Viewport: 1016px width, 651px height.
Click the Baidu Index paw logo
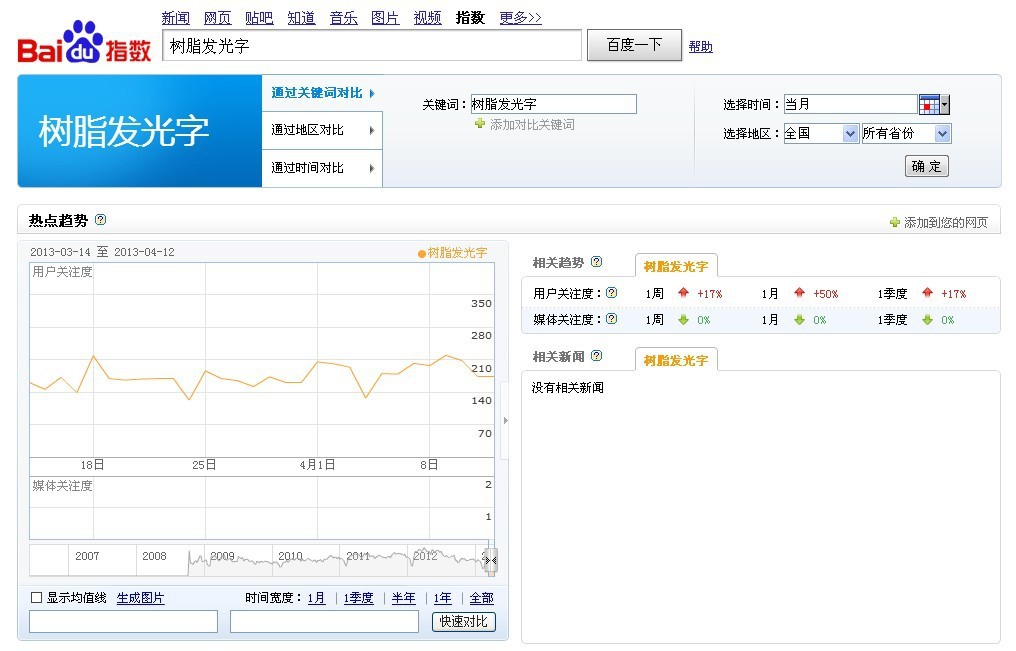tap(84, 42)
